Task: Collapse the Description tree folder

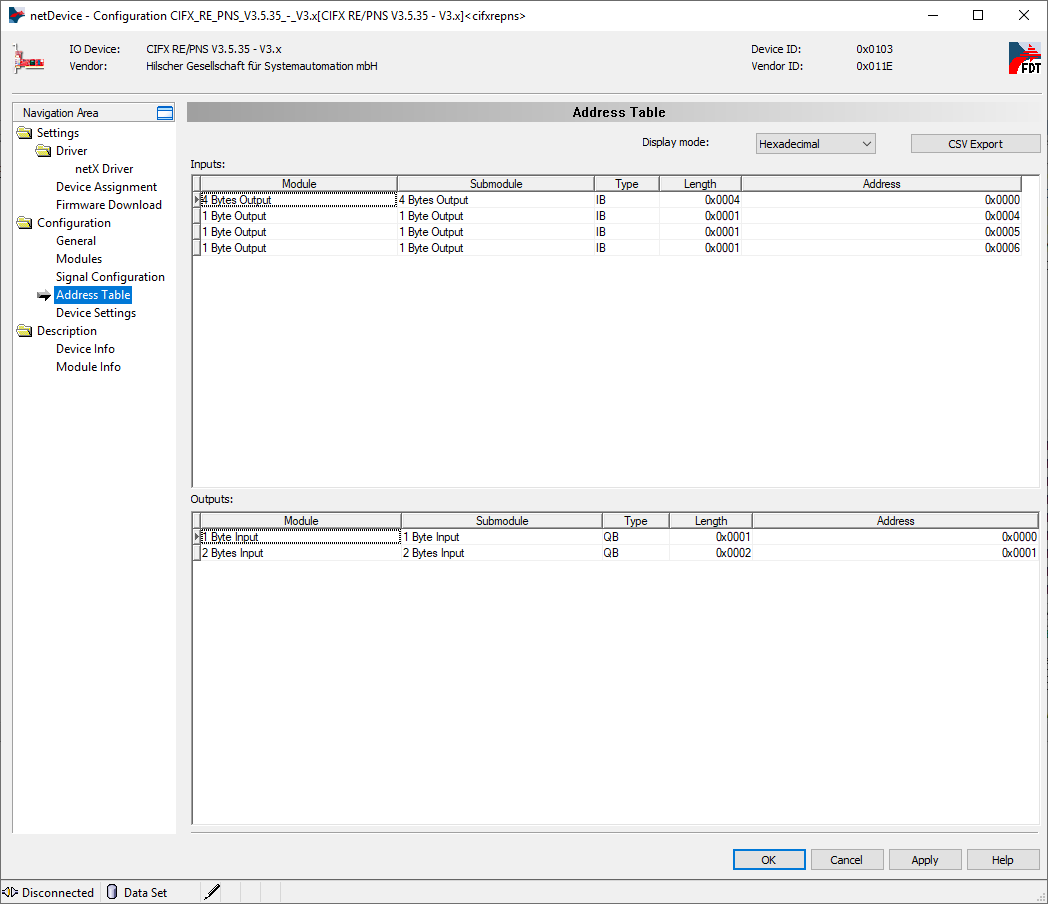Action: (x=24, y=331)
